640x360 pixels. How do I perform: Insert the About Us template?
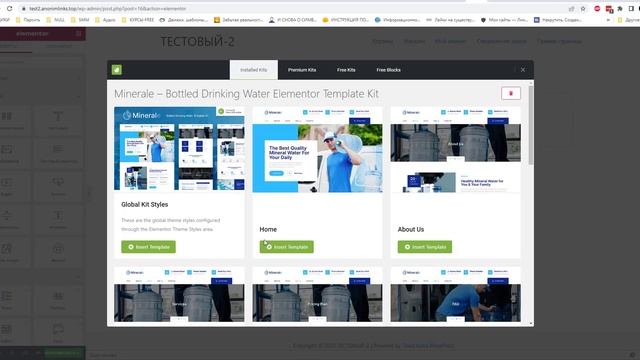coord(425,247)
